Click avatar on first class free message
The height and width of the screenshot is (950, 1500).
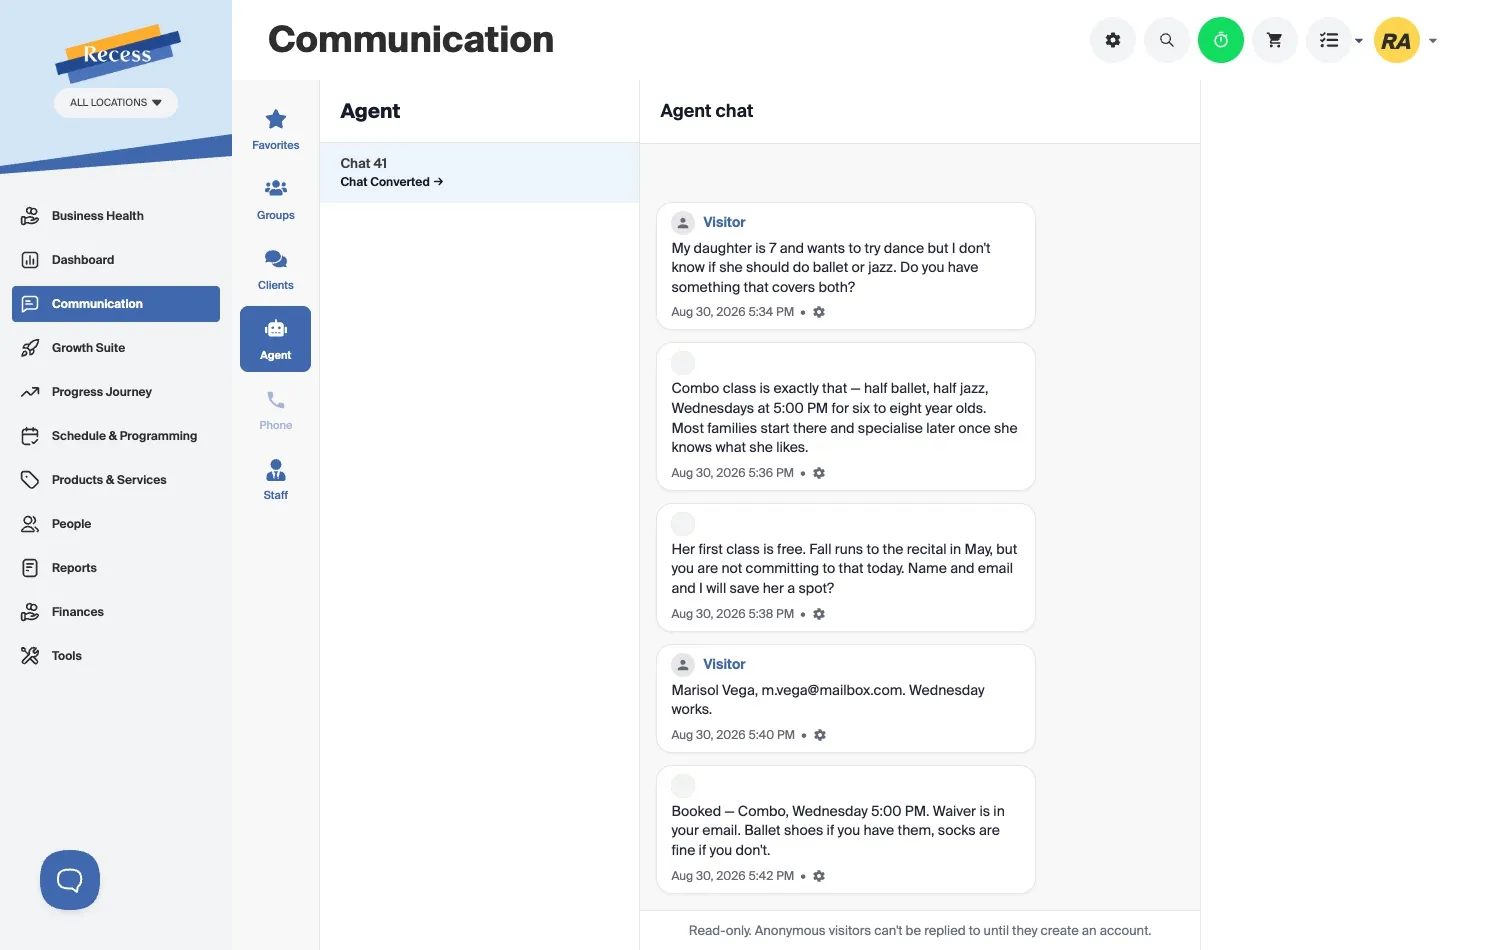tap(683, 523)
